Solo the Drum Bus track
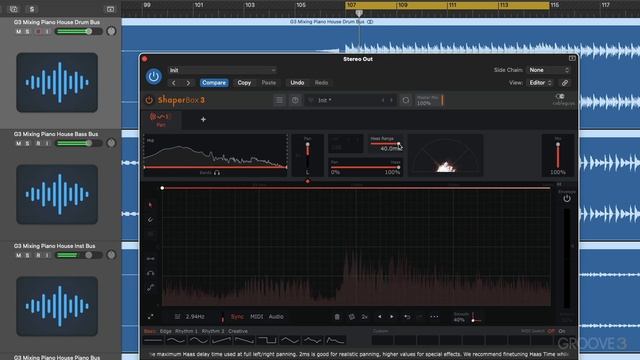Viewport: 640px width, 360px height. point(28,31)
